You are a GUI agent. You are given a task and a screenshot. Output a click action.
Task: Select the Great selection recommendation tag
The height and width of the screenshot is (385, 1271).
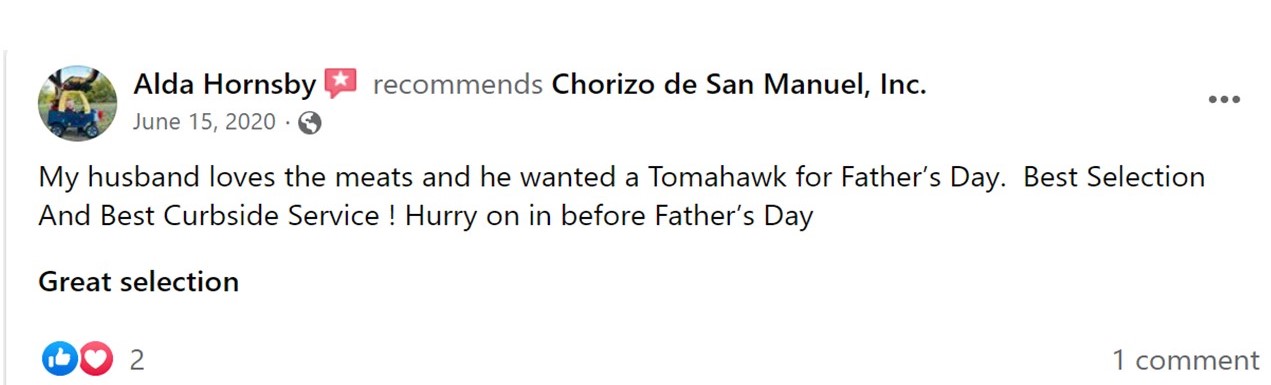(x=138, y=282)
